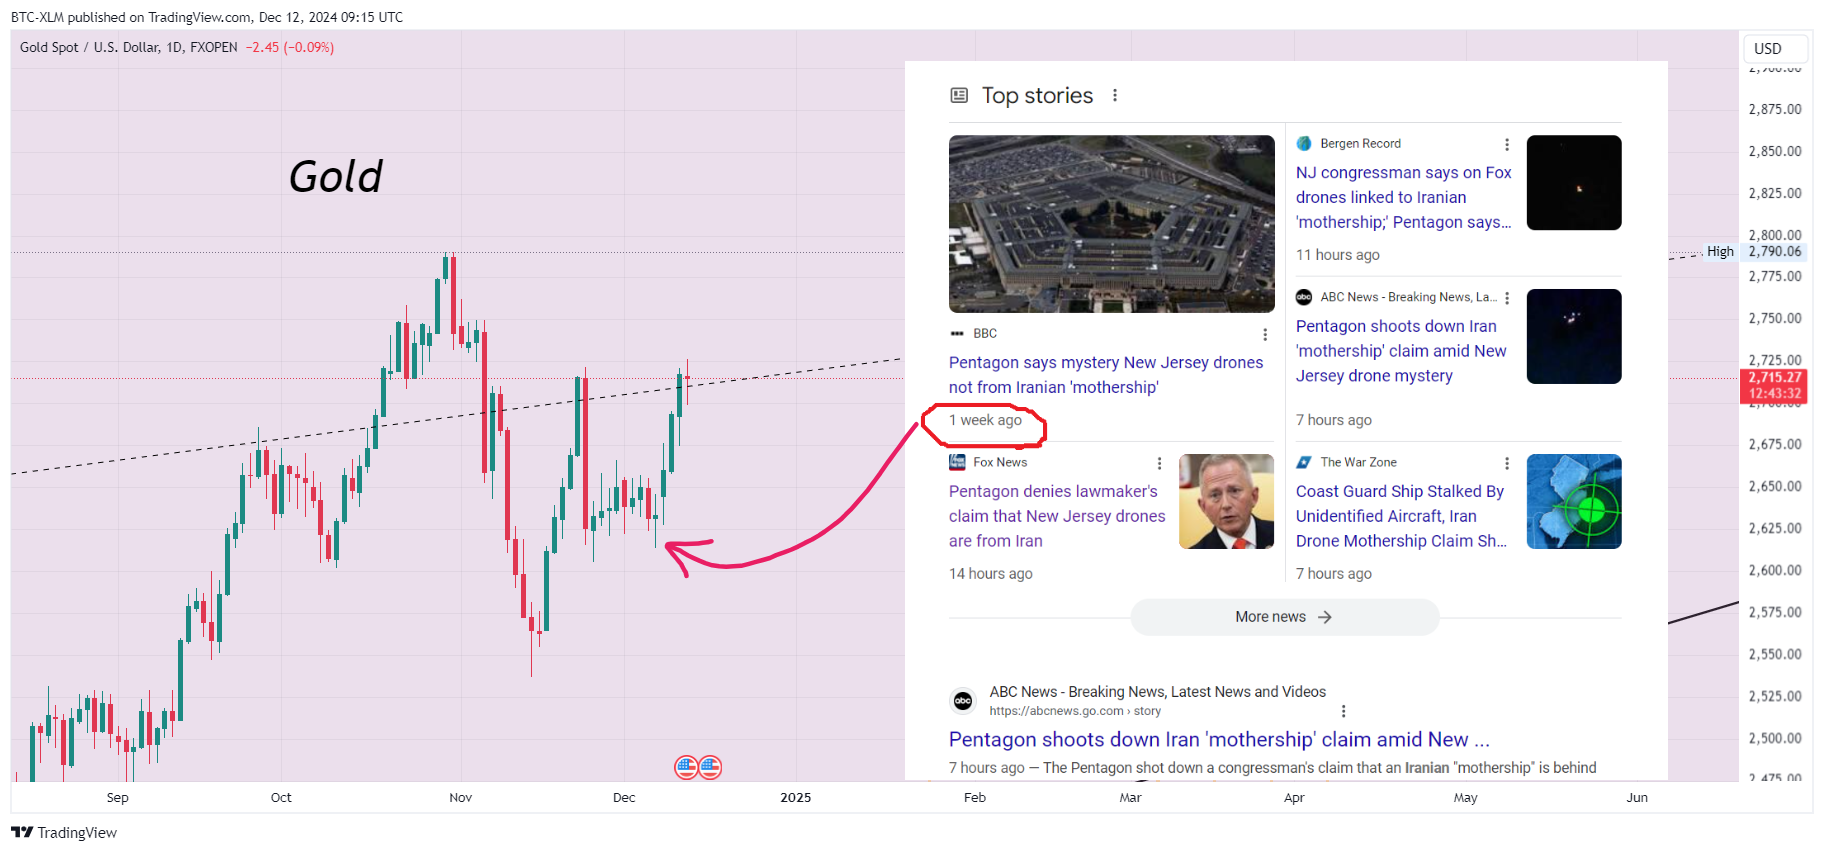Click the ABC News card source logo
1824x852 pixels.
tap(1304, 297)
